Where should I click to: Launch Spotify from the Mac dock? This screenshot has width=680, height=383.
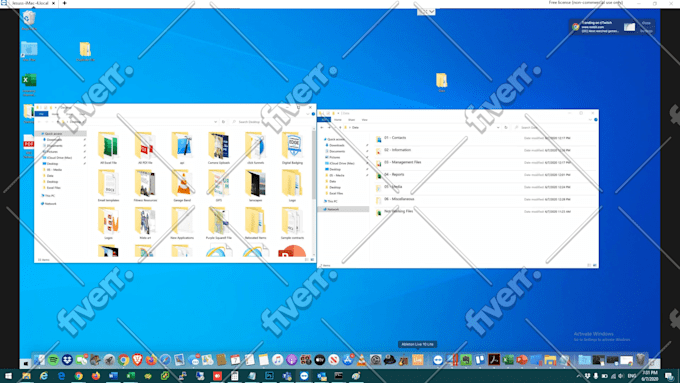(53, 360)
